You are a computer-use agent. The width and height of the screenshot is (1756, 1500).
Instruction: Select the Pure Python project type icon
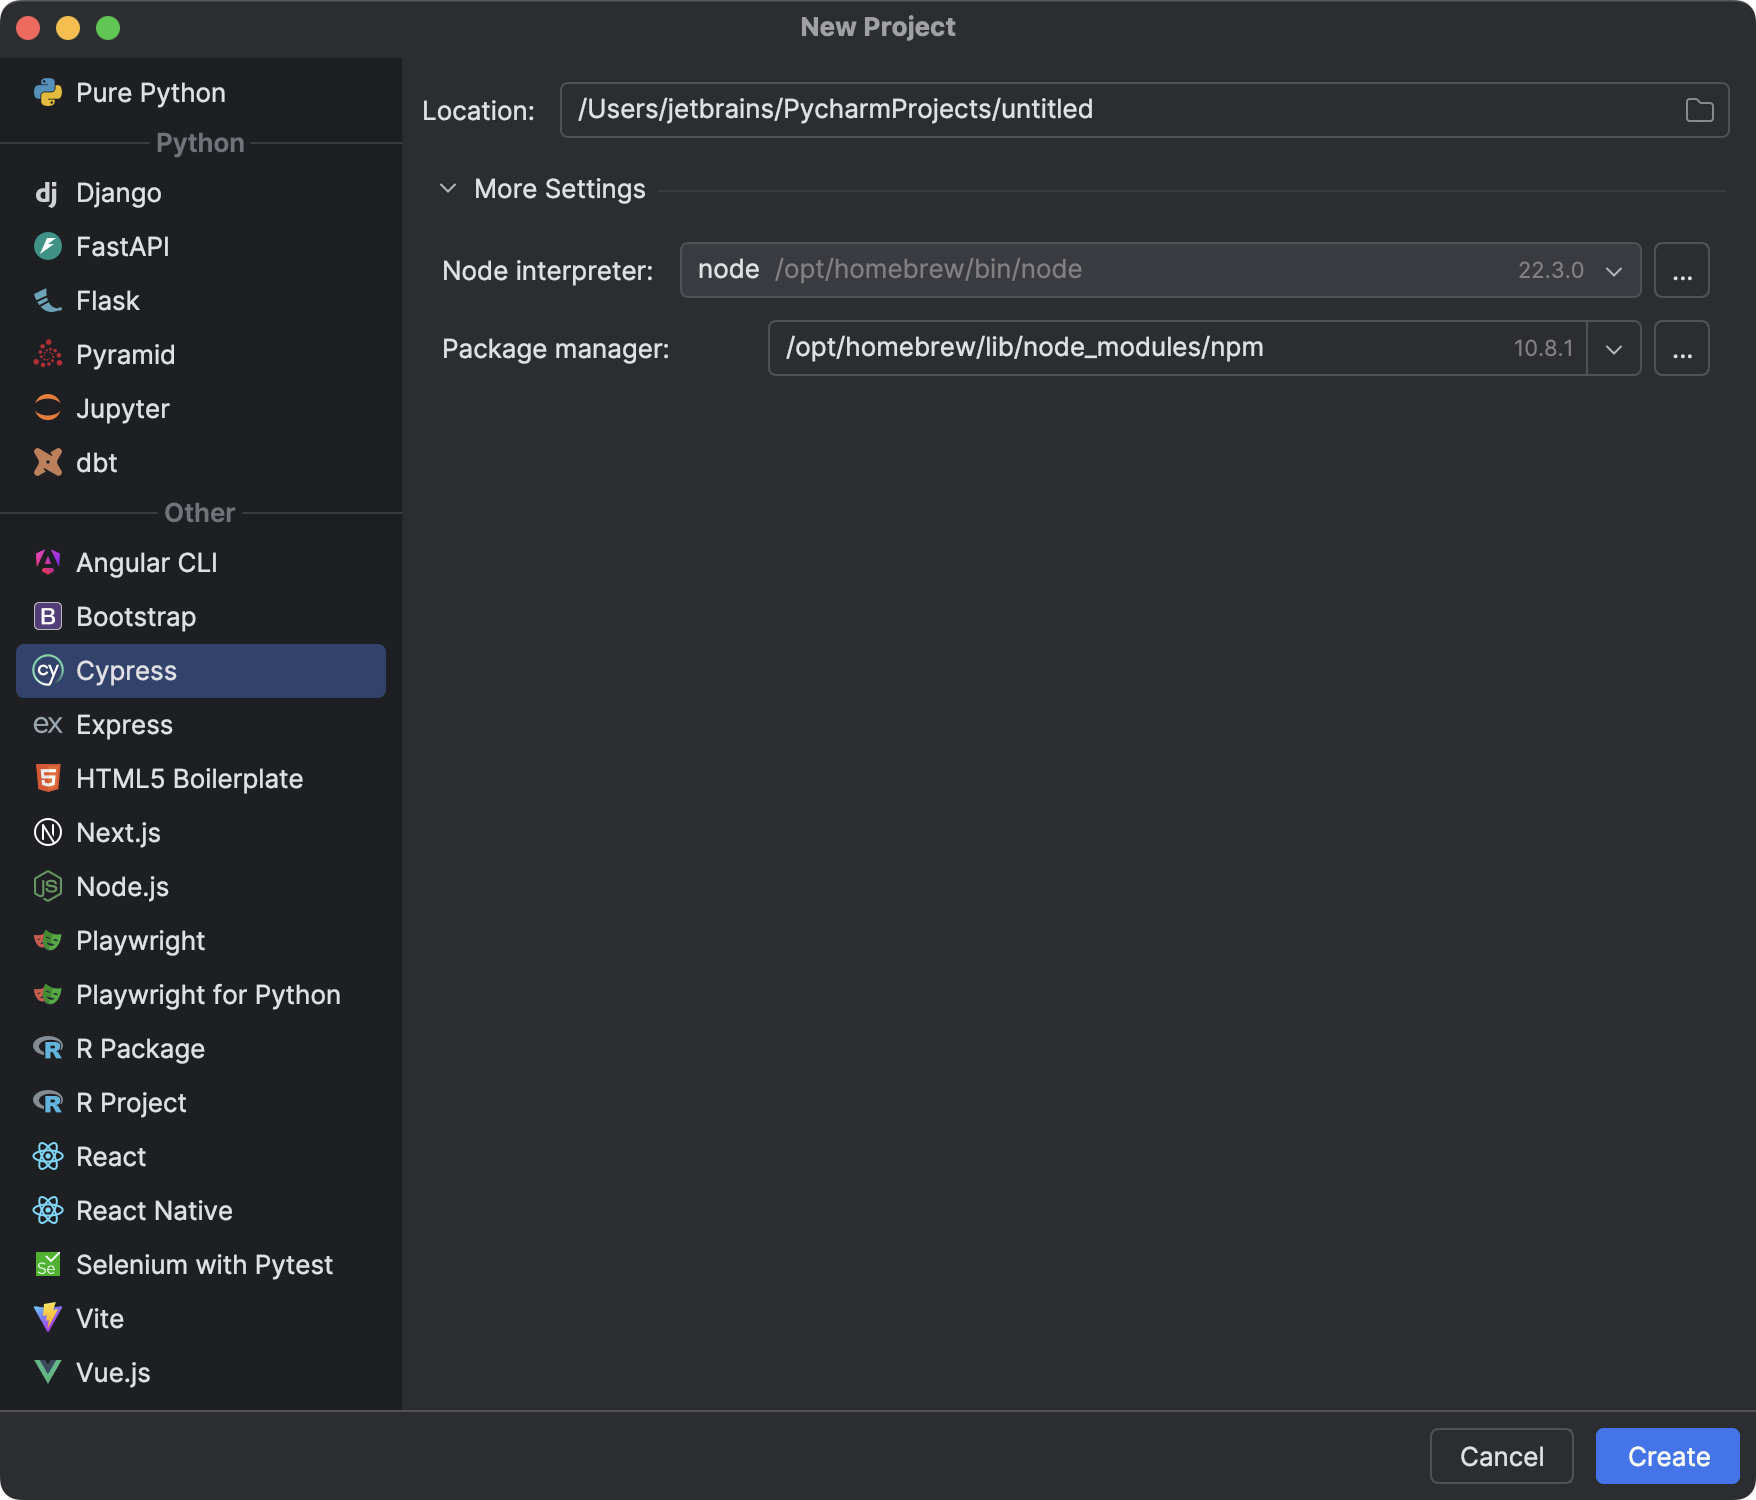point(47,92)
